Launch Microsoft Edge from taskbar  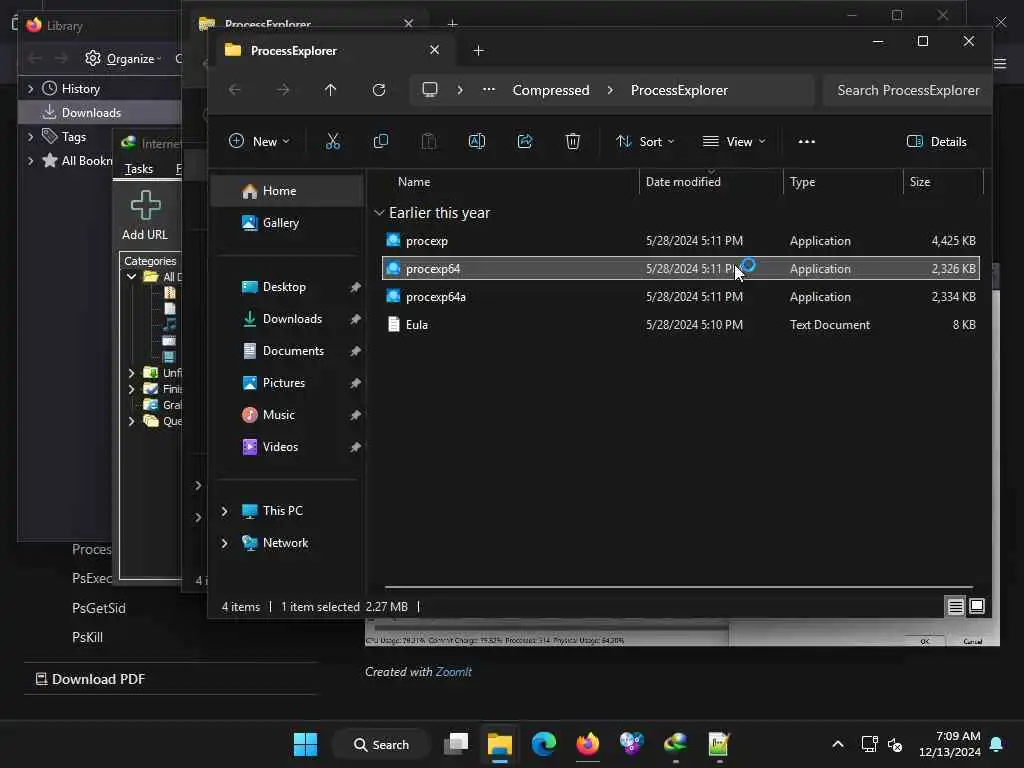(543, 744)
